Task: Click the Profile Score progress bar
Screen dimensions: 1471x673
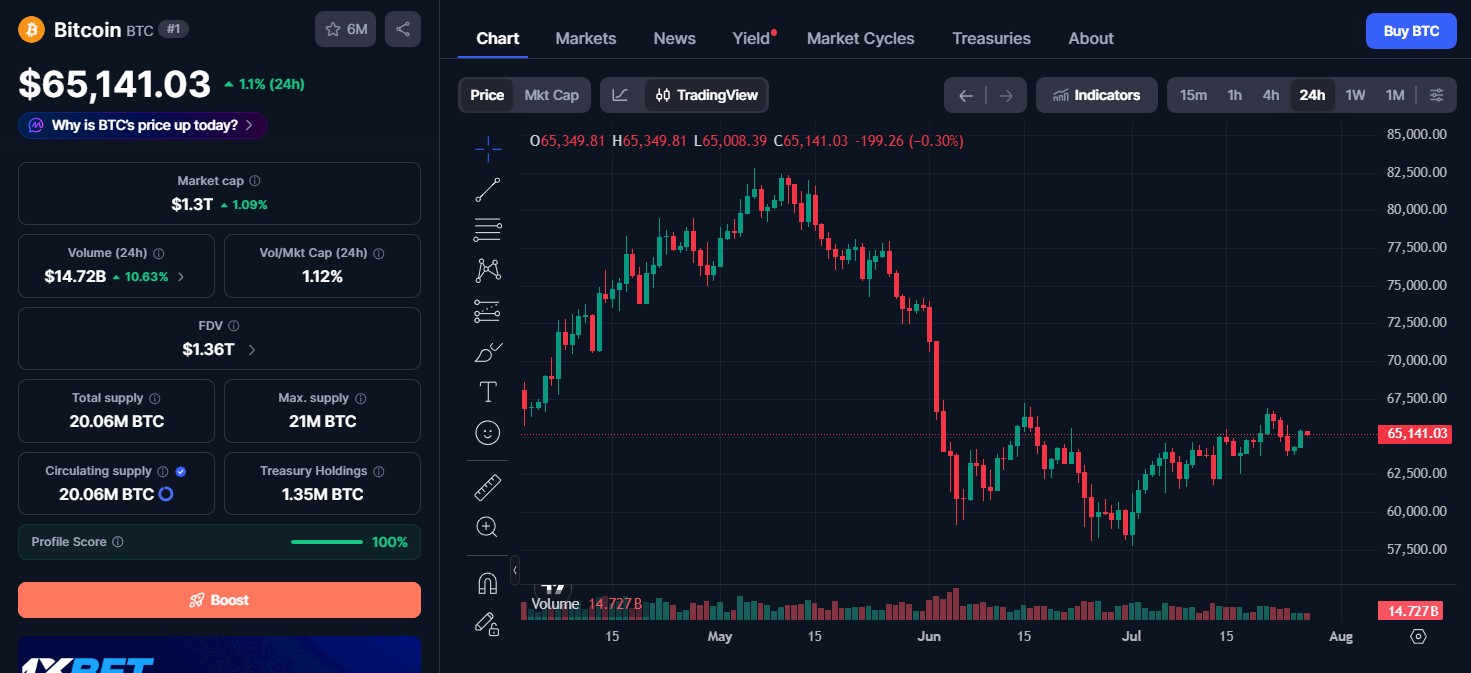Action: click(327, 542)
